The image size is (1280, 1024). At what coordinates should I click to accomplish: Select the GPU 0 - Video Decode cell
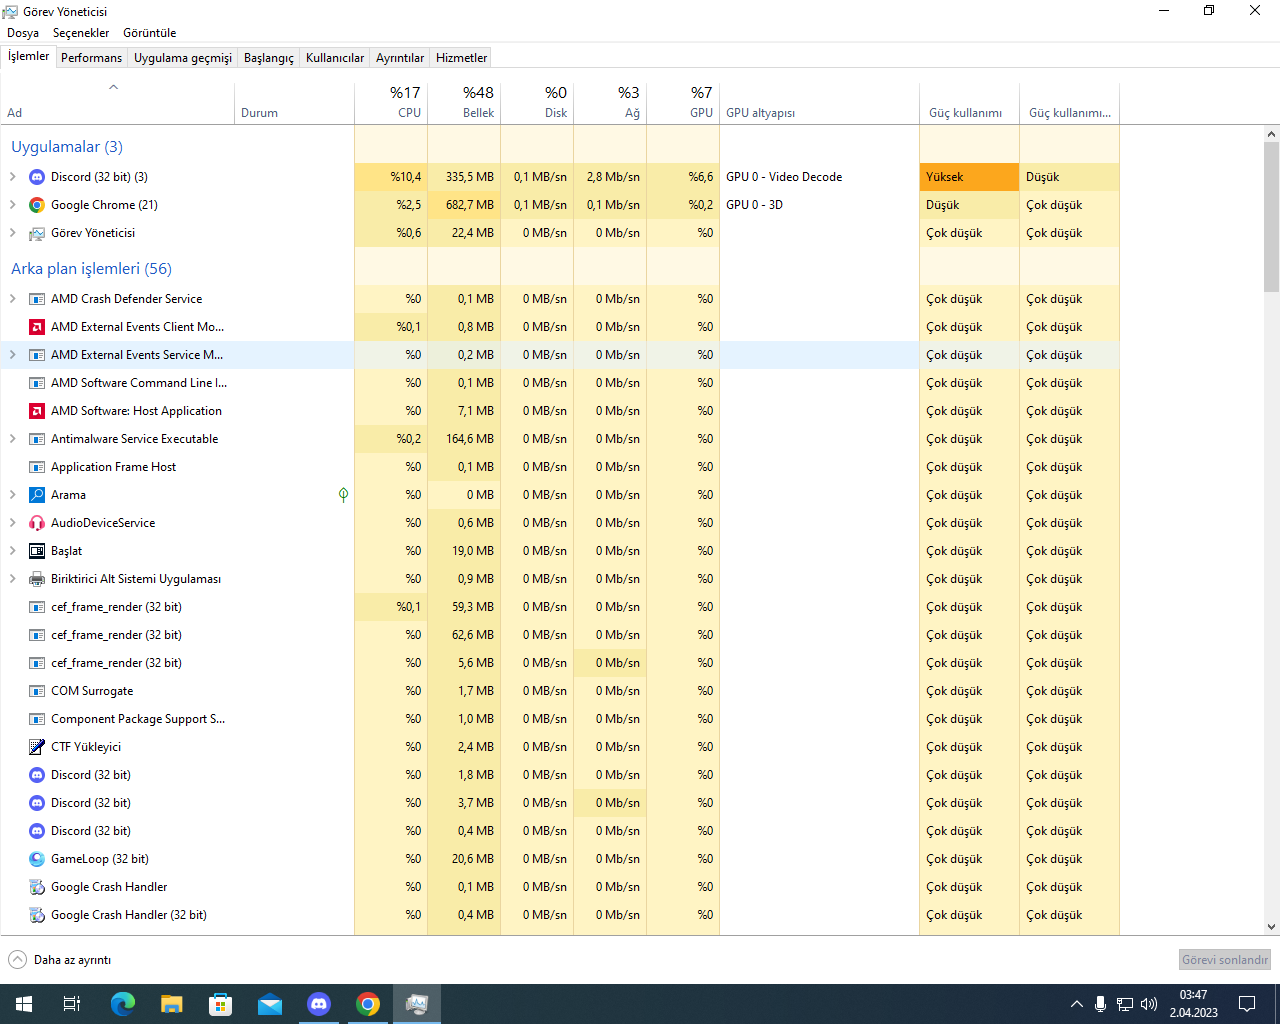coord(819,177)
